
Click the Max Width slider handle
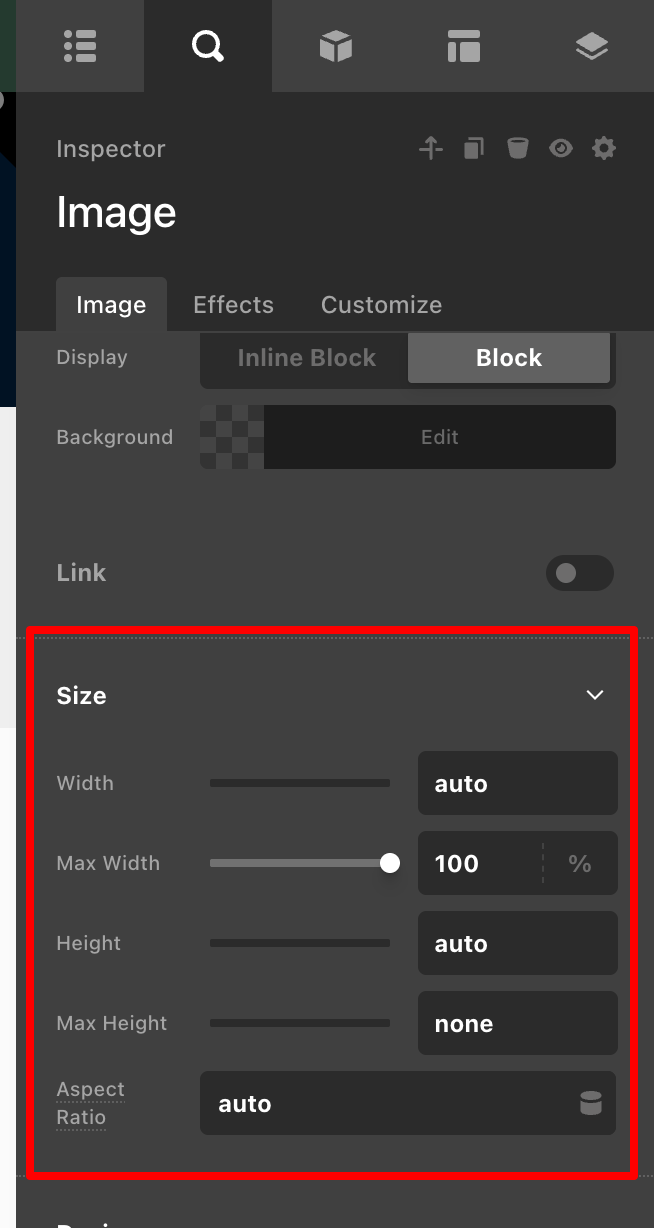pos(390,863)
